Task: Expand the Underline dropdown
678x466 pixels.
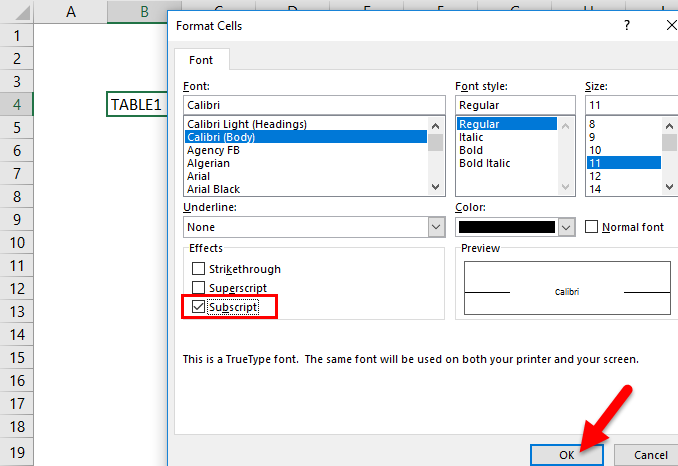Action: pyautogui.click(x=436, y=227)
